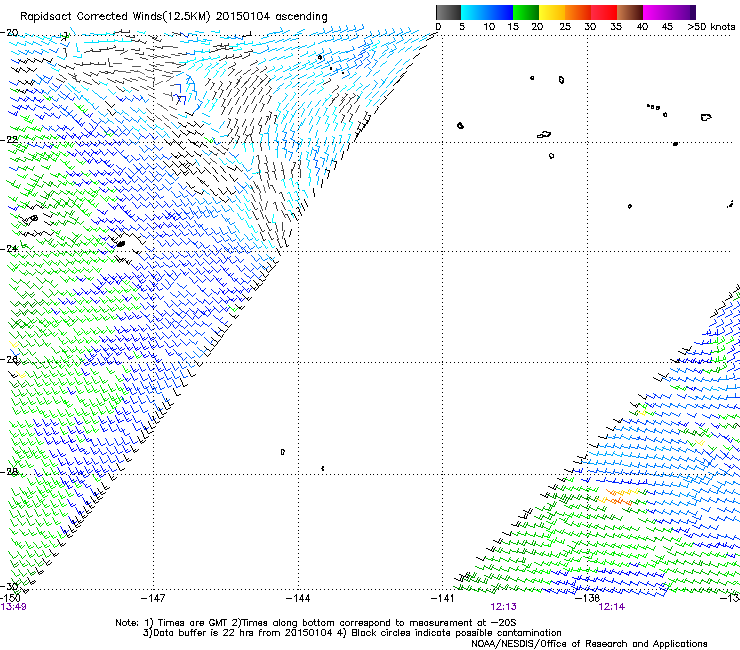Click the note line about 'Data buffer is 22 hrs'
Screen dimensions: 740x650
click(x=352, y=633)
